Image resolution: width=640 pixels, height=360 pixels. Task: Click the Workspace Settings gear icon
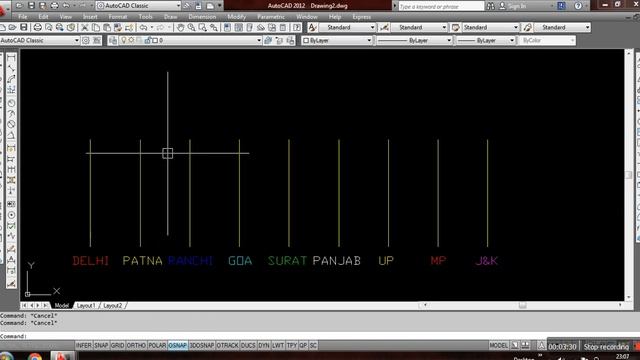coord(86,40)
